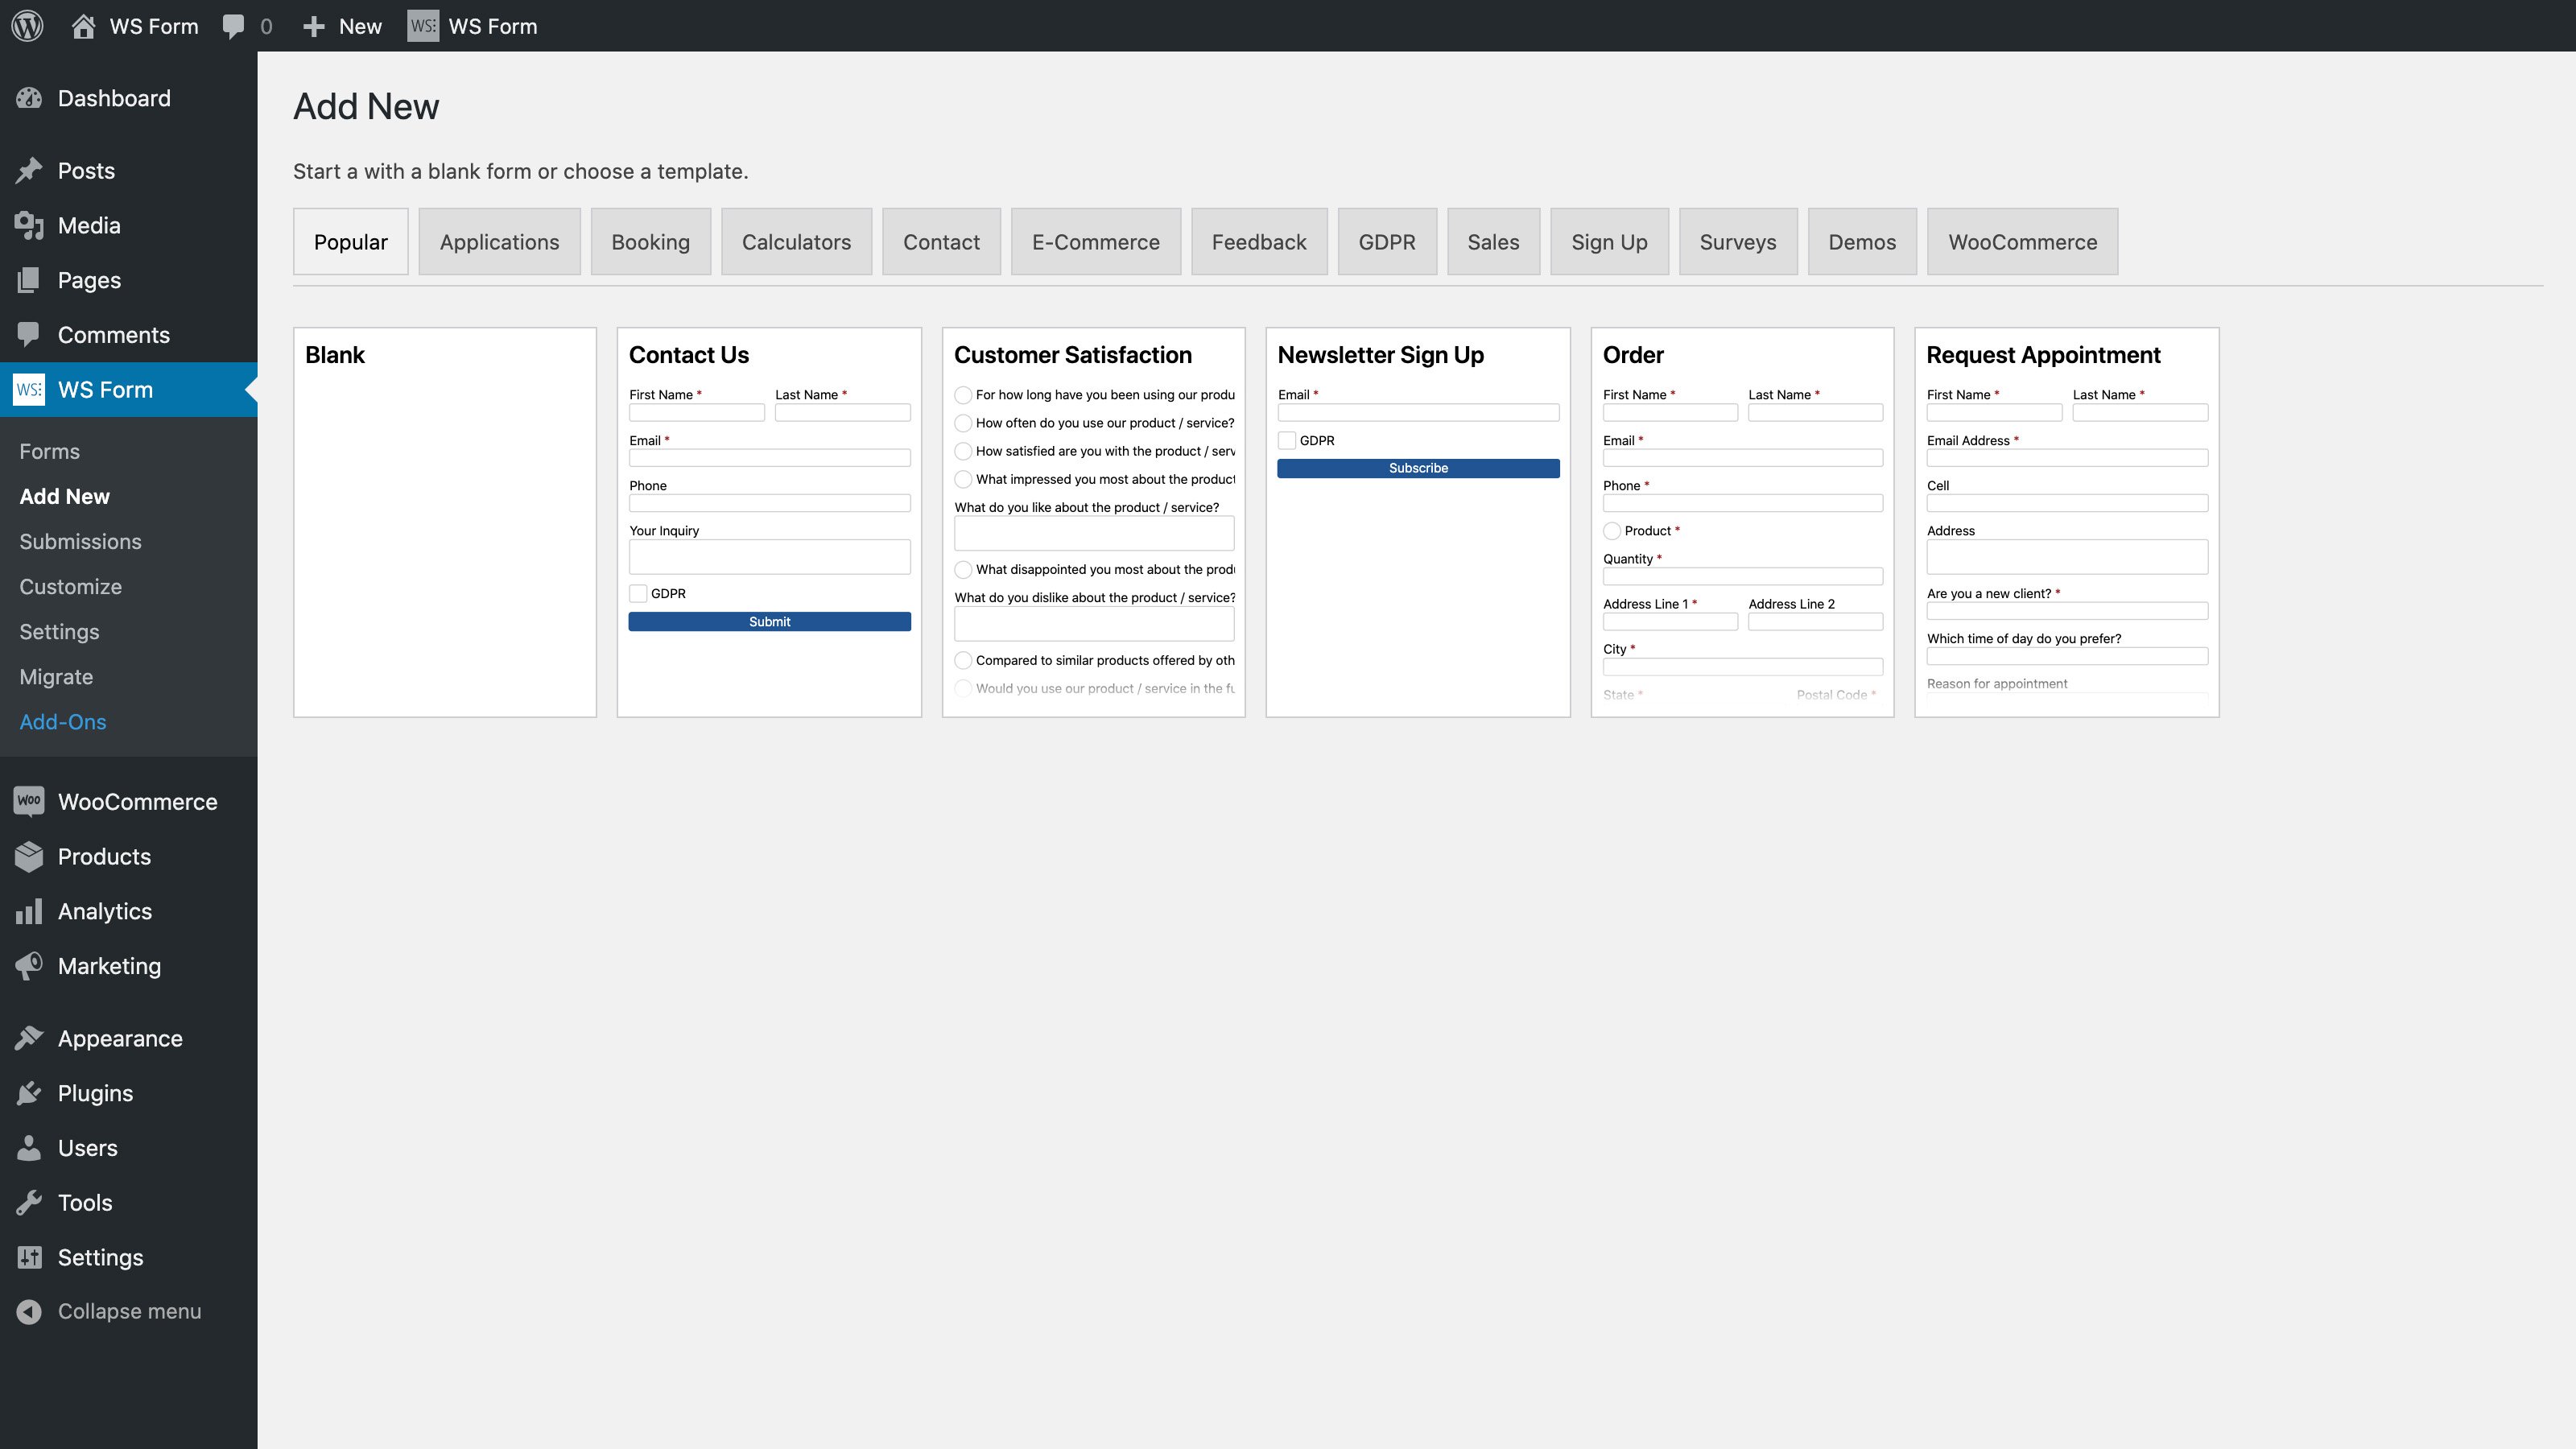
Task: Click the Subscribe button in Newsletter template
Action: 1418,469
